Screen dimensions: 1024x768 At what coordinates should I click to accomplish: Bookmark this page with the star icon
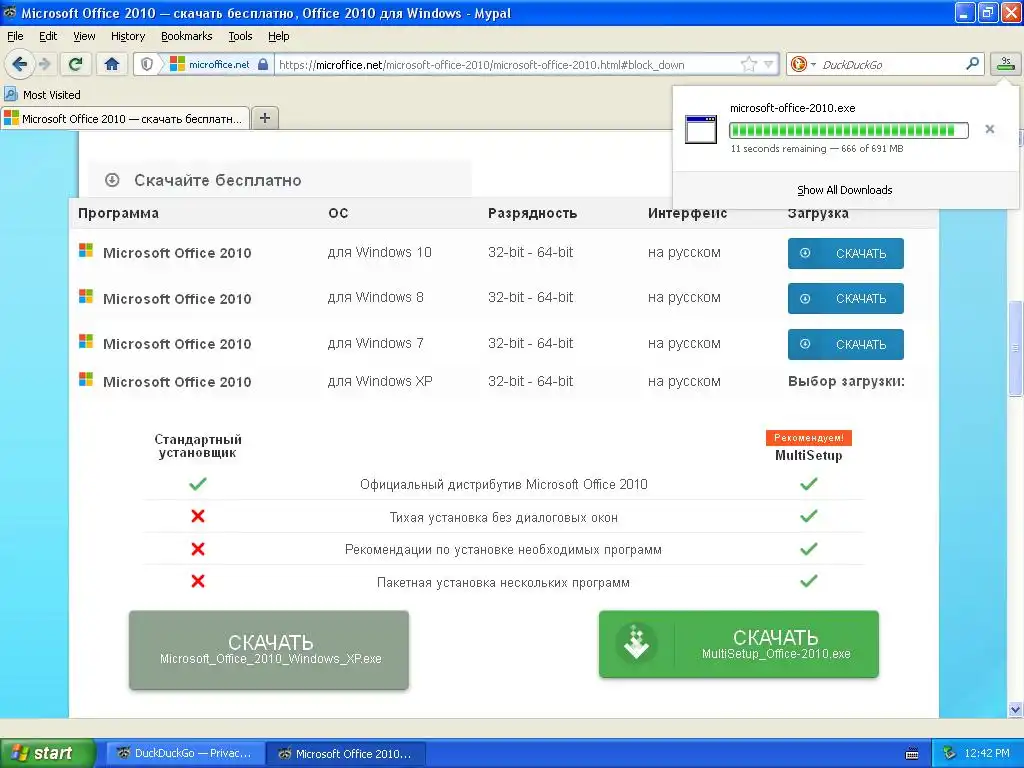[x=748, y=64]
